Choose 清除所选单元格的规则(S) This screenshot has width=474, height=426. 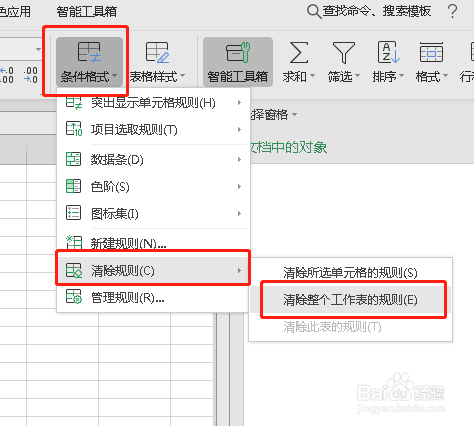coord(350,273)
